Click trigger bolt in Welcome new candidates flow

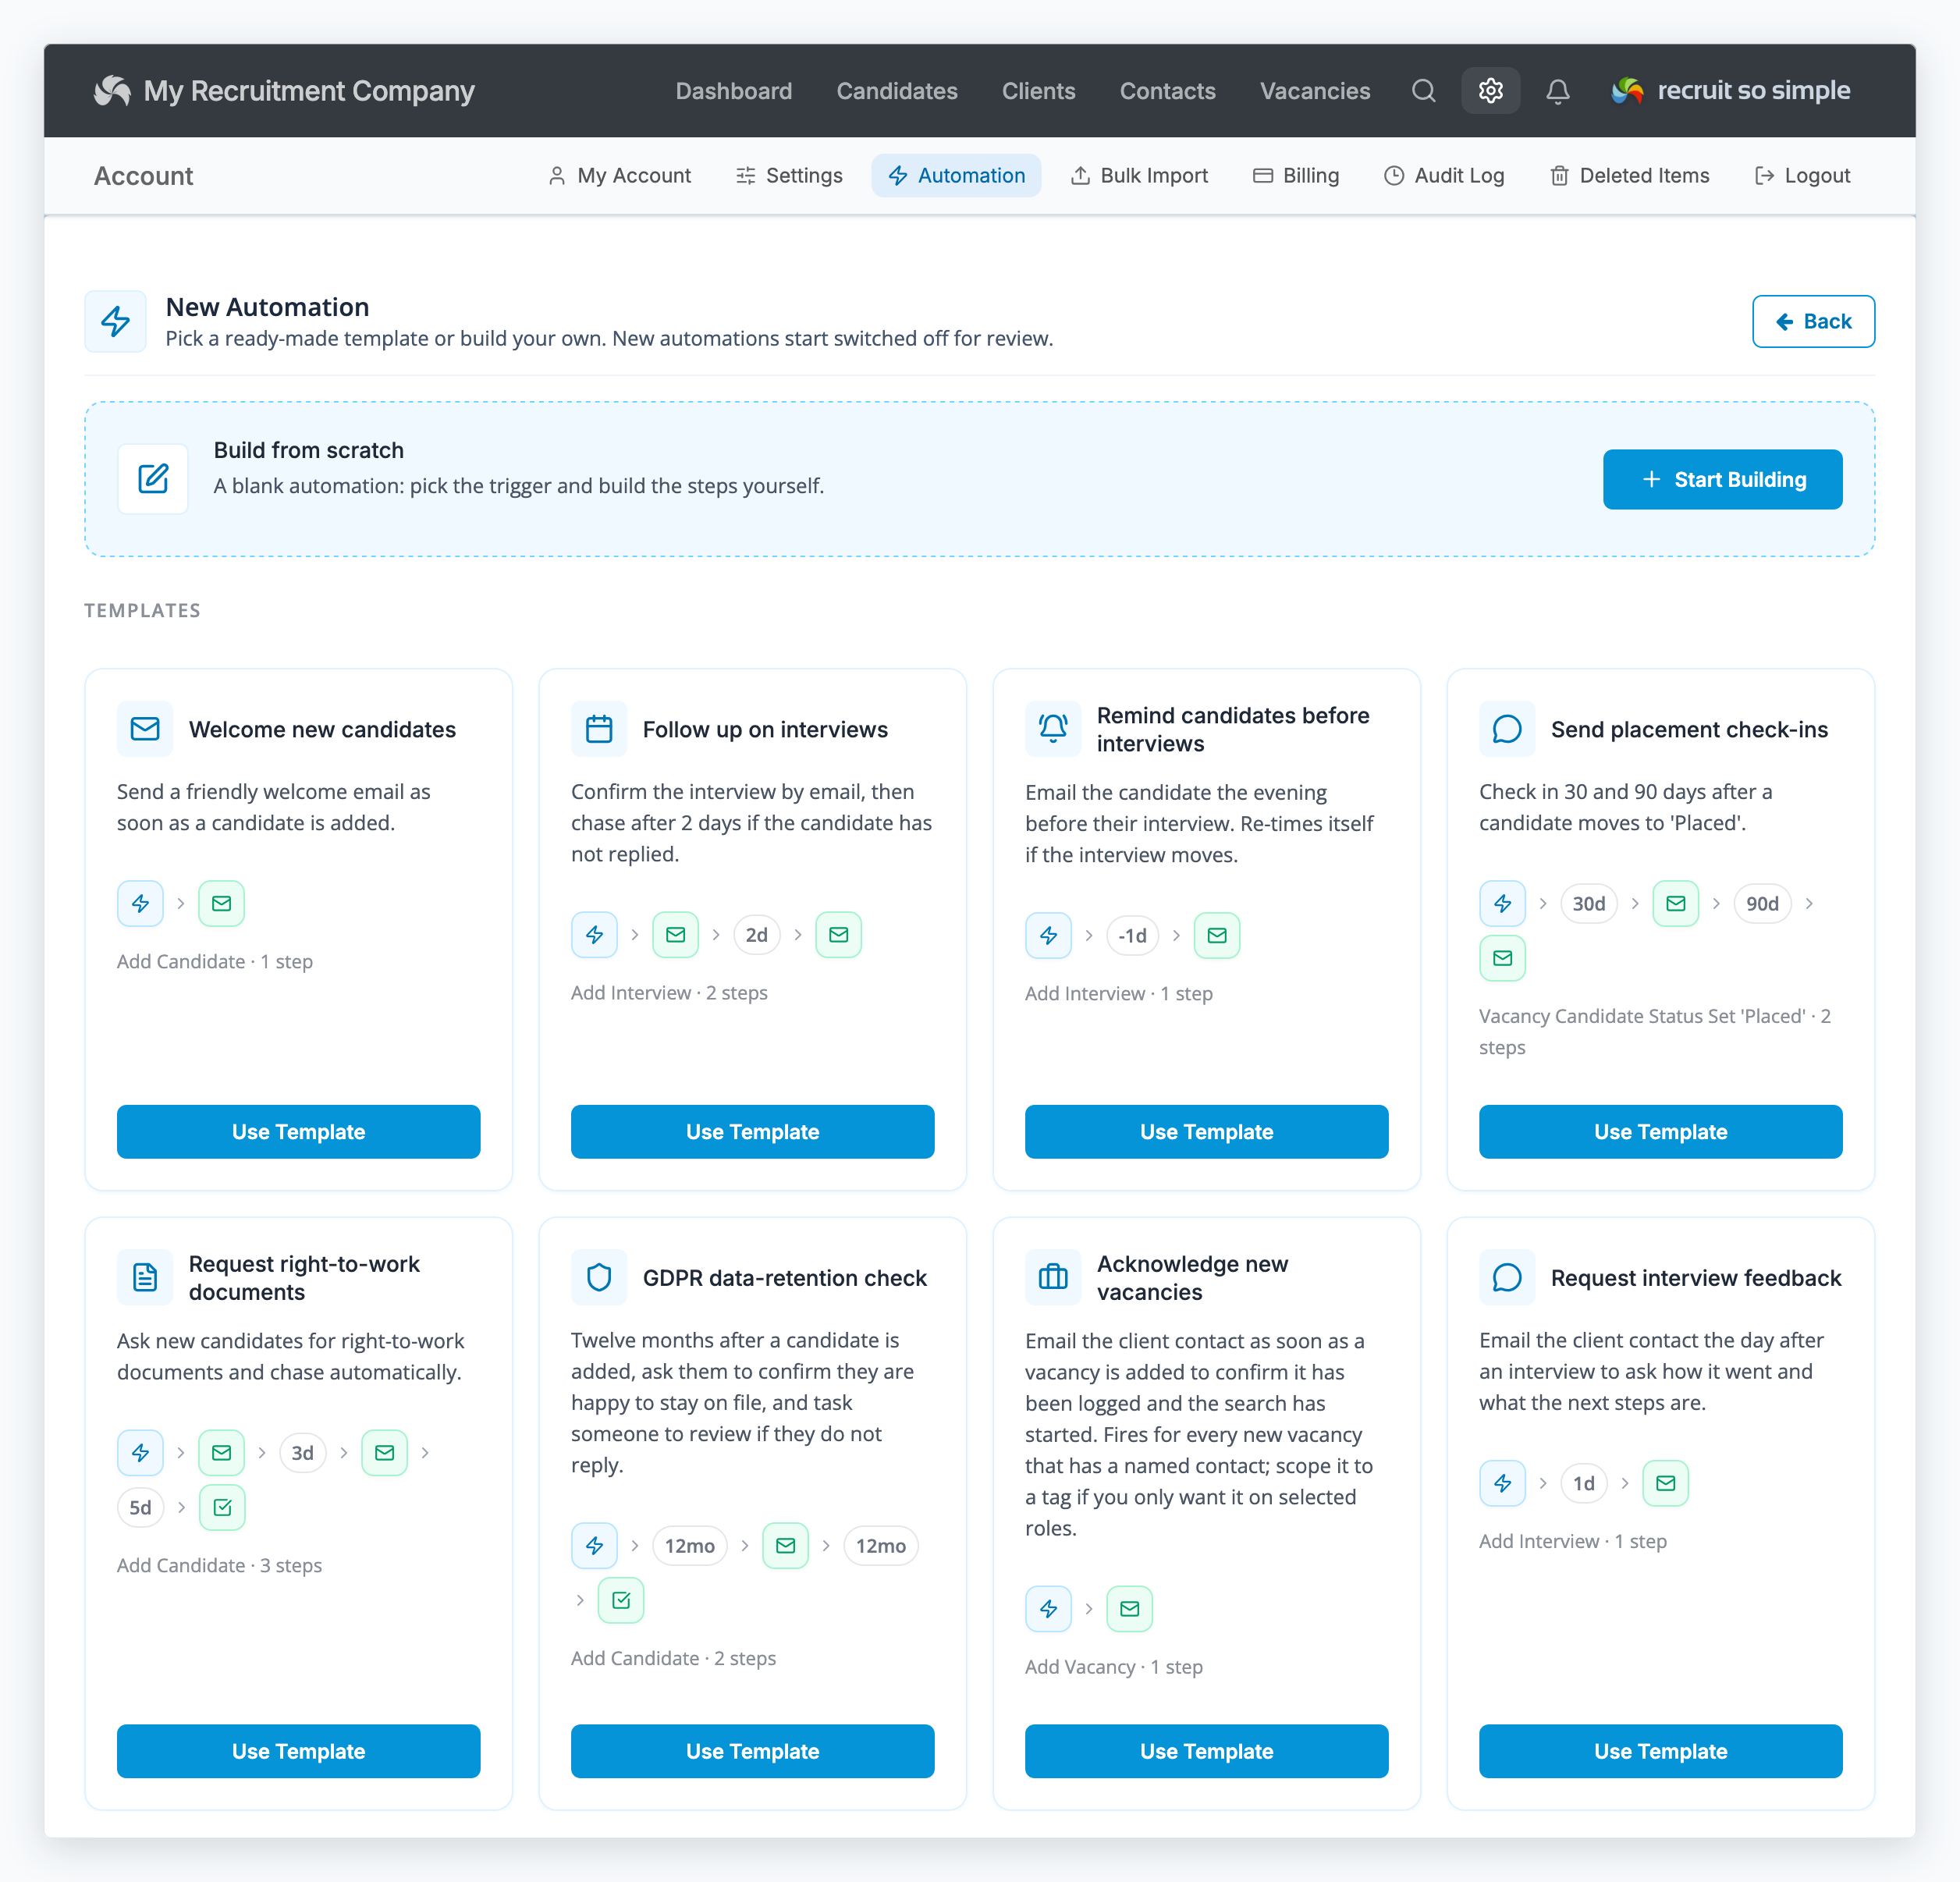point(140,904)
